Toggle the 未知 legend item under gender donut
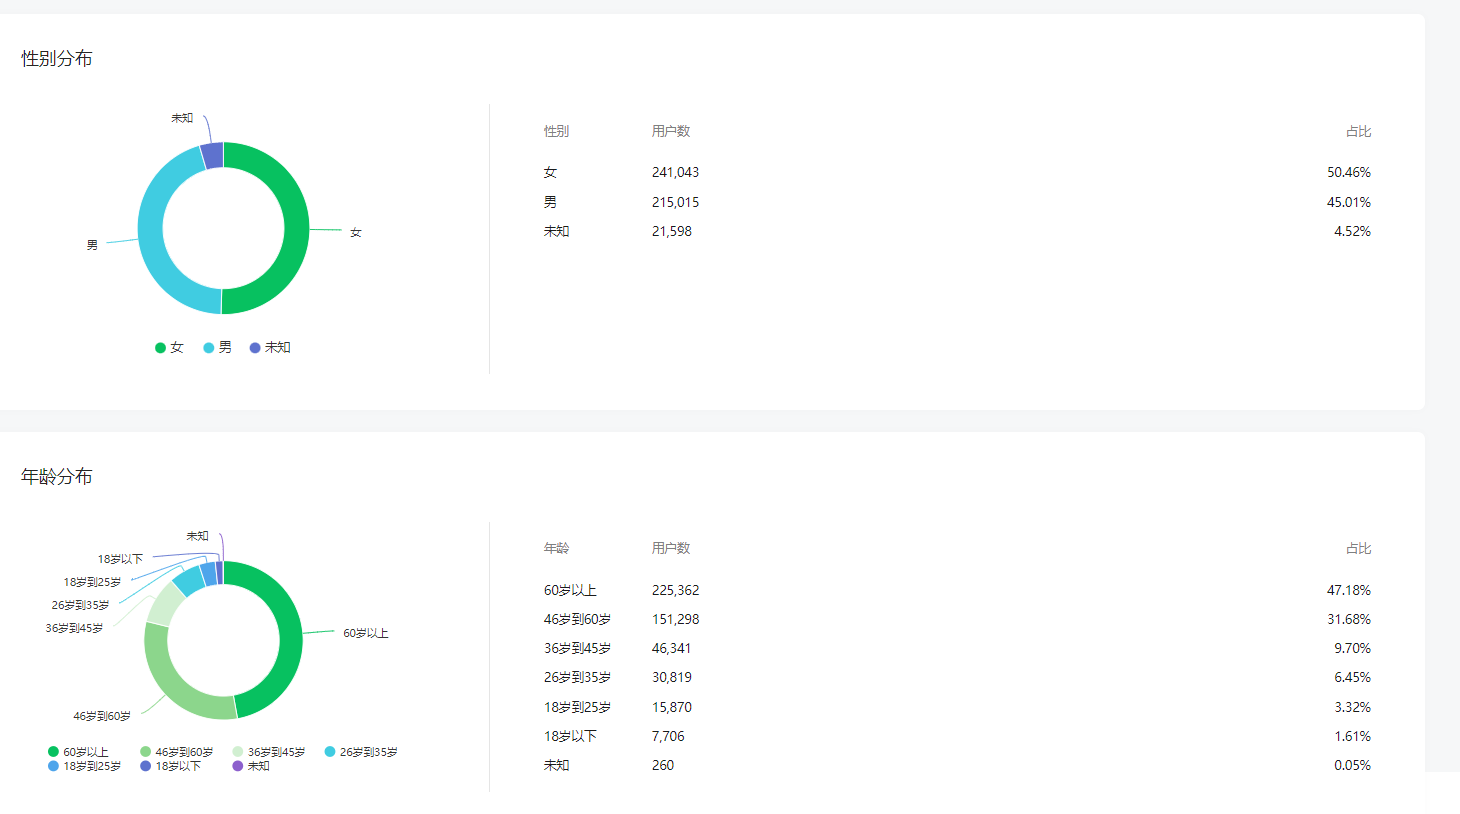 [270, 348]
